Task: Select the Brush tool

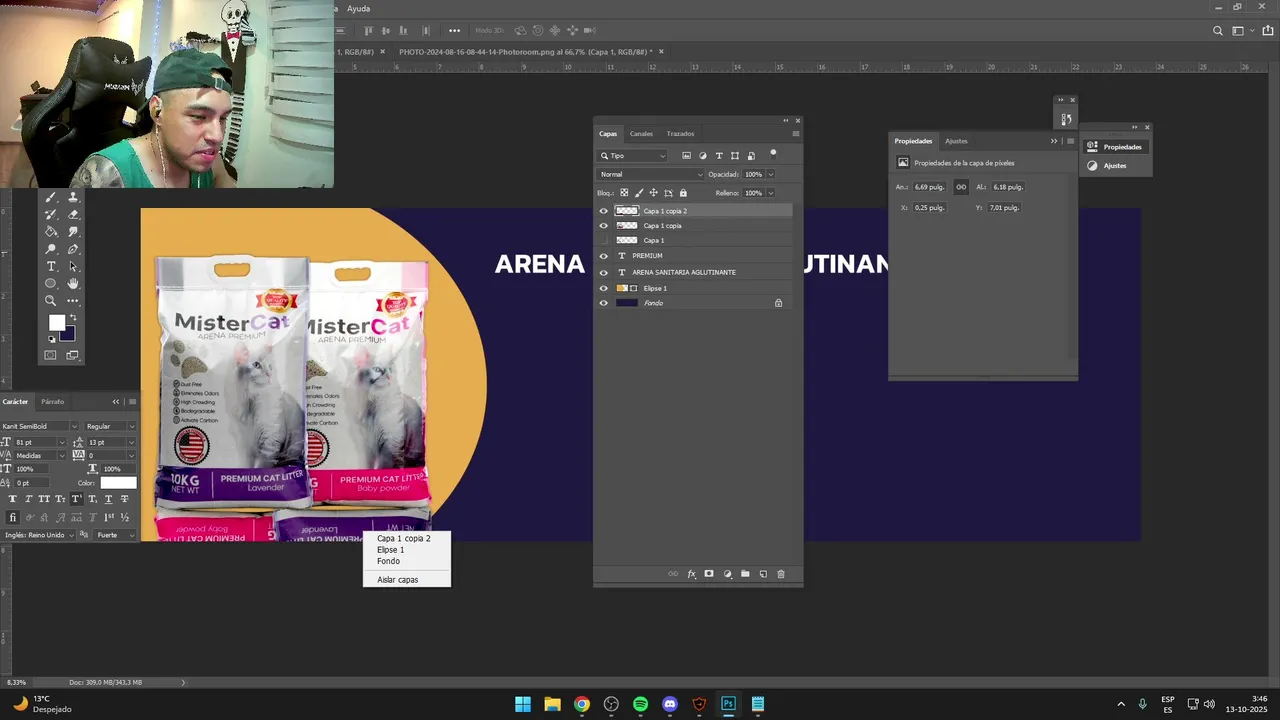Action: pyautogui.click(x=51, y=197)
